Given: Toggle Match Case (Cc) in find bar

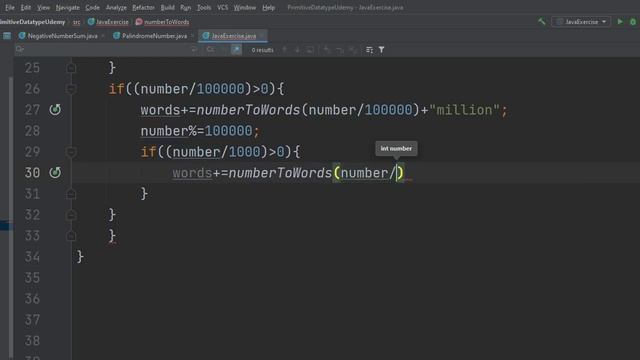Looking at the screenshot, I should point(210,50).
